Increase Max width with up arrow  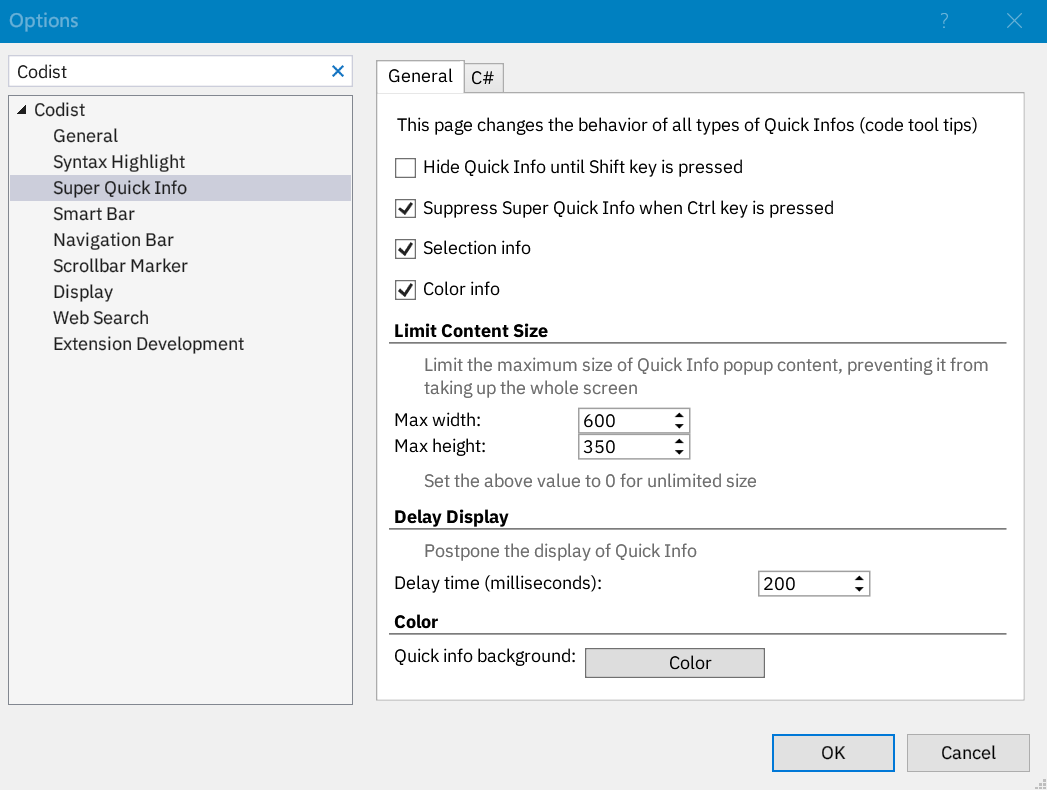(x=679, y=415)
